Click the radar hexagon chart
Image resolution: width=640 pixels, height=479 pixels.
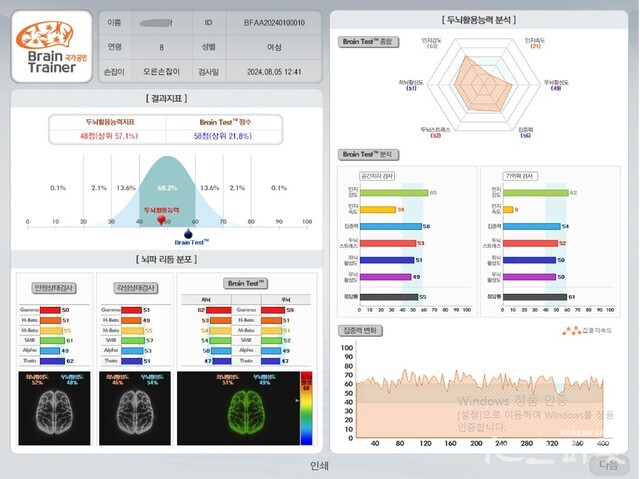point(482,85)
